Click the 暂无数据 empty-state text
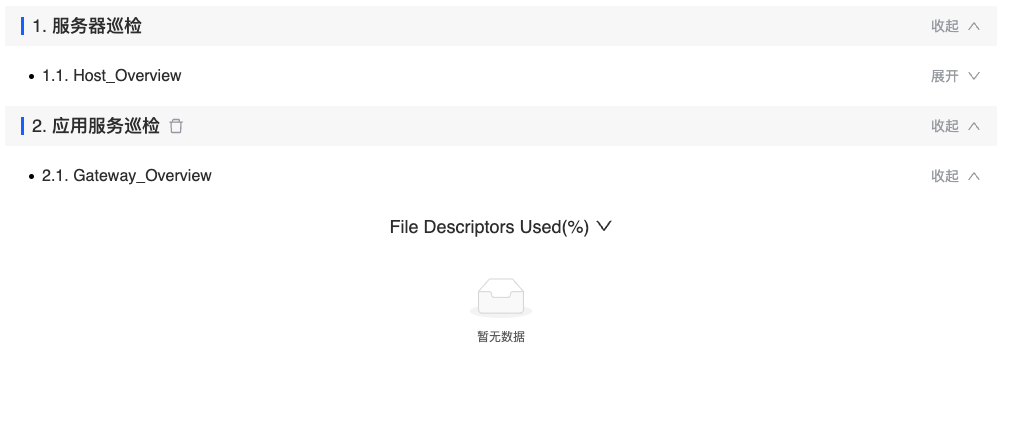The height and width of the screenshot is (432, 1036). [501, 337]
